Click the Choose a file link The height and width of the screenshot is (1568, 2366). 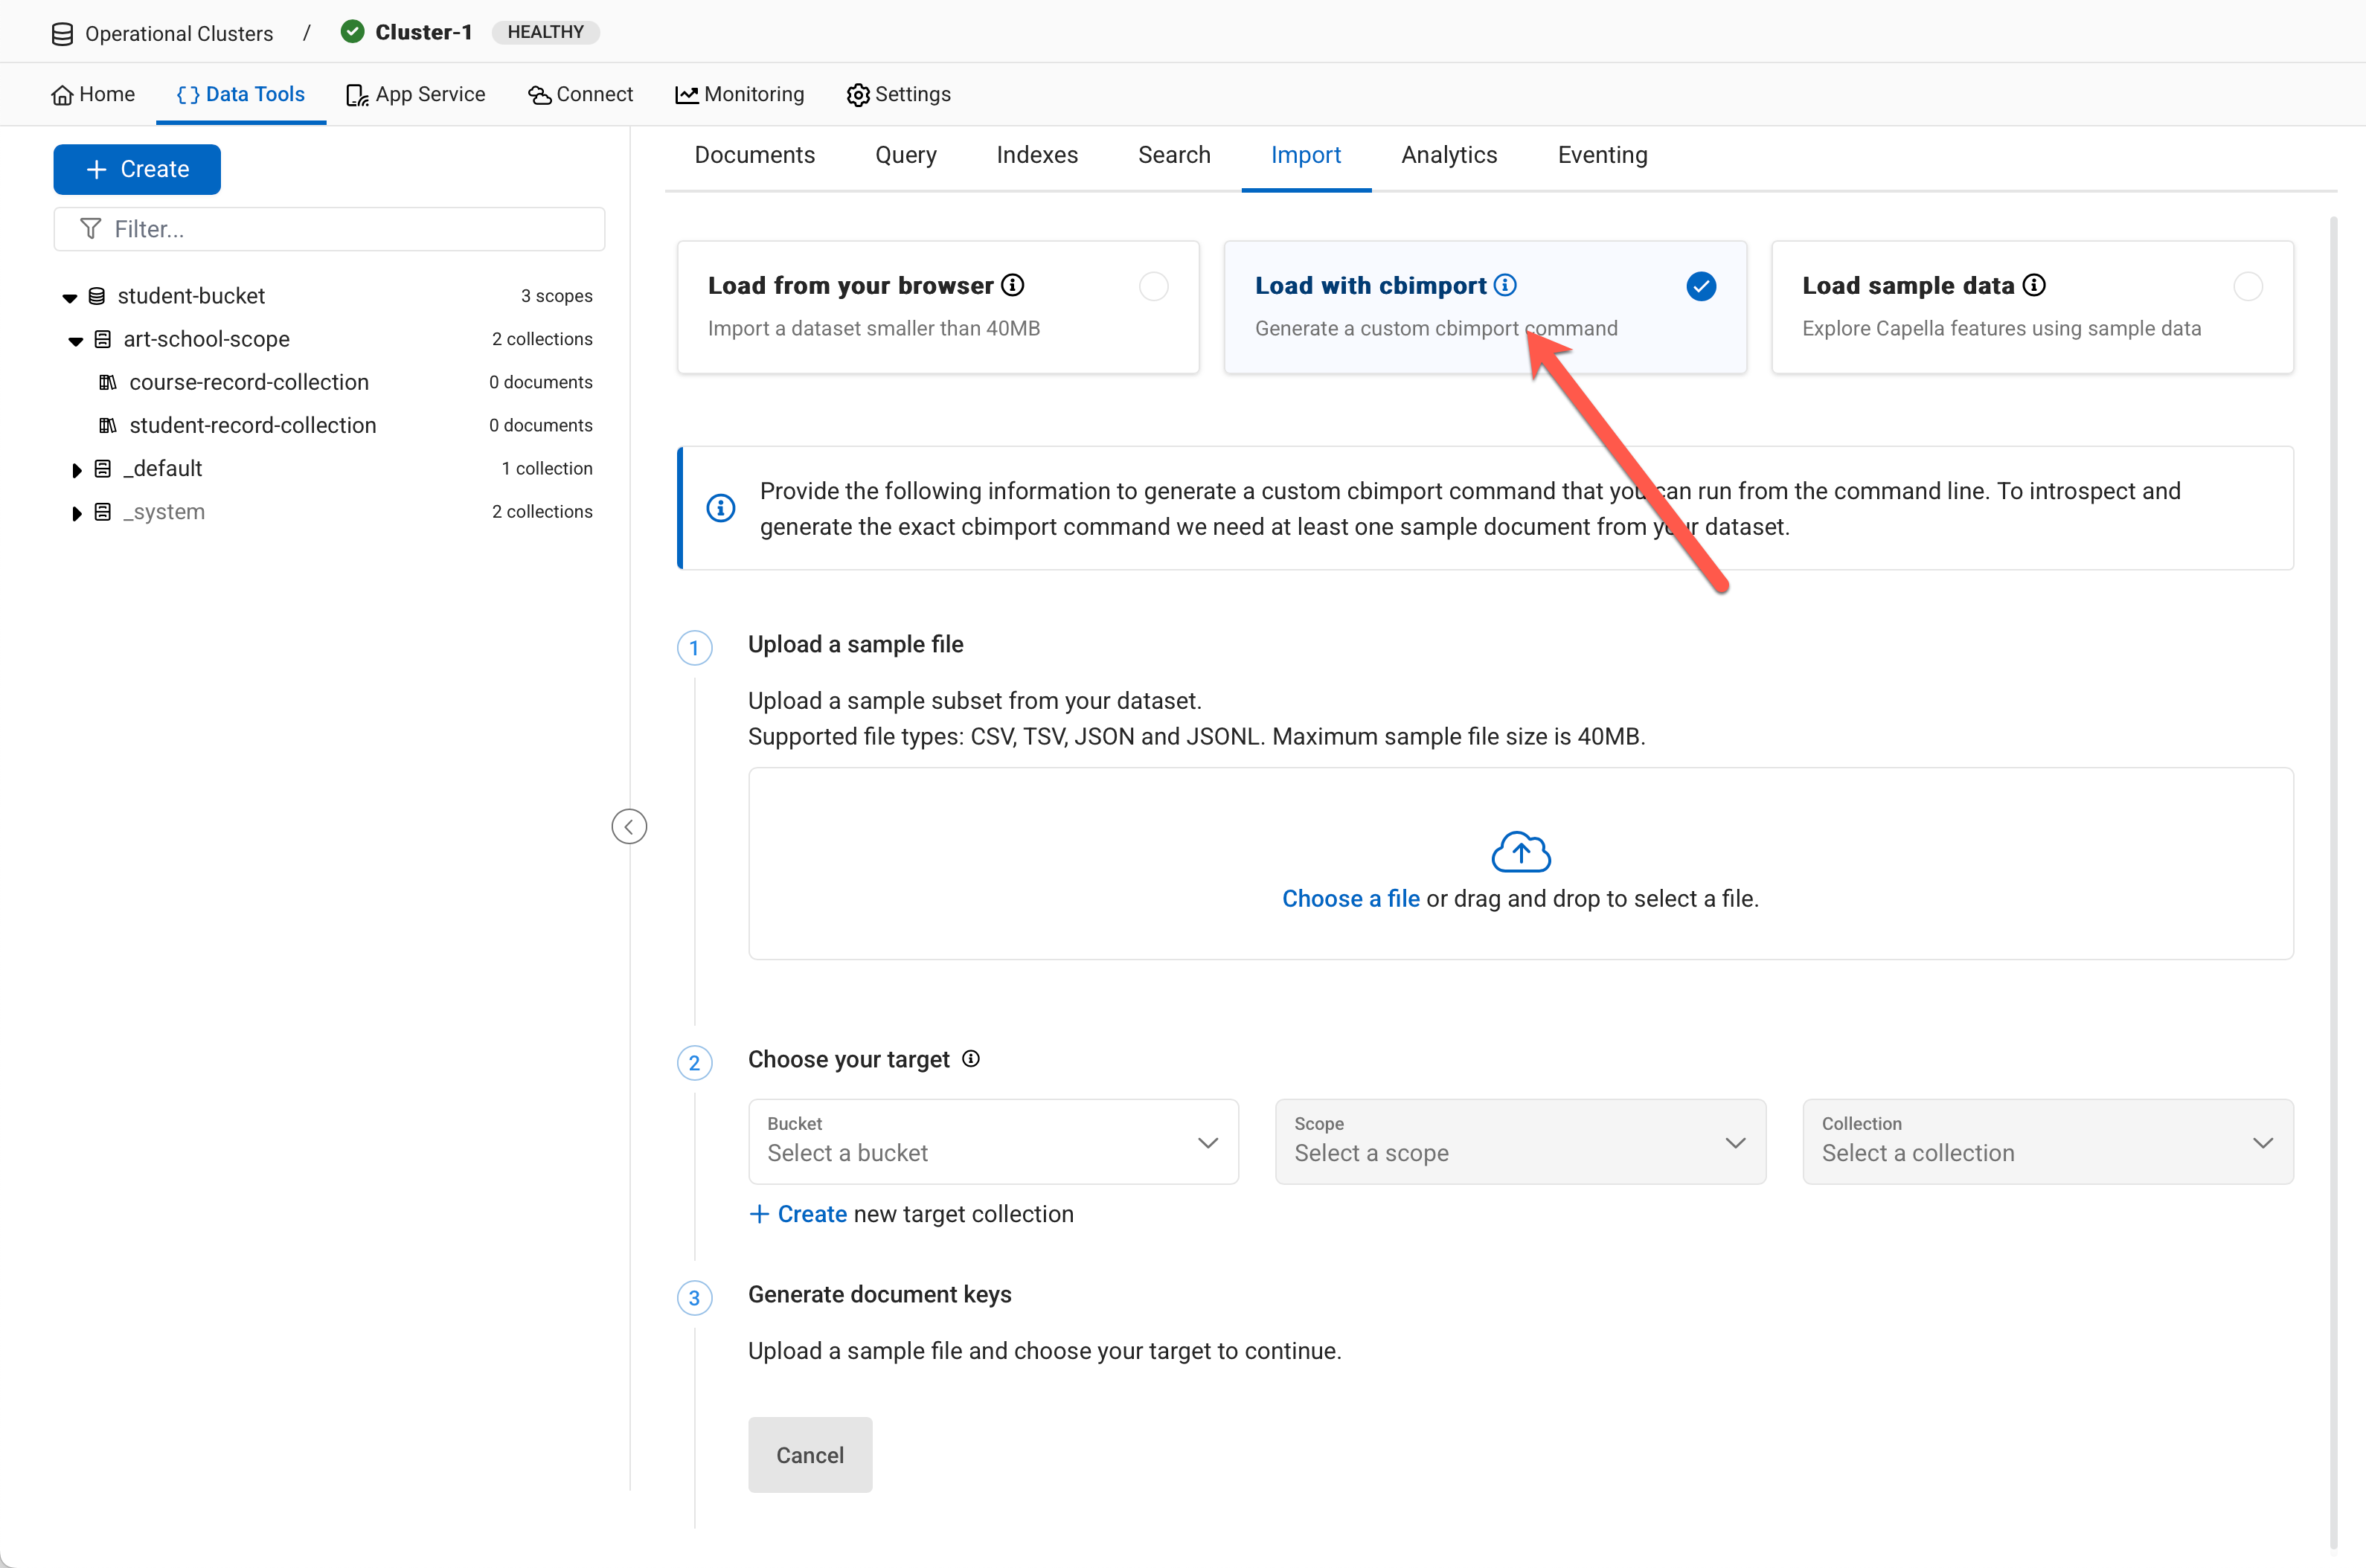tap(1350, 898)
